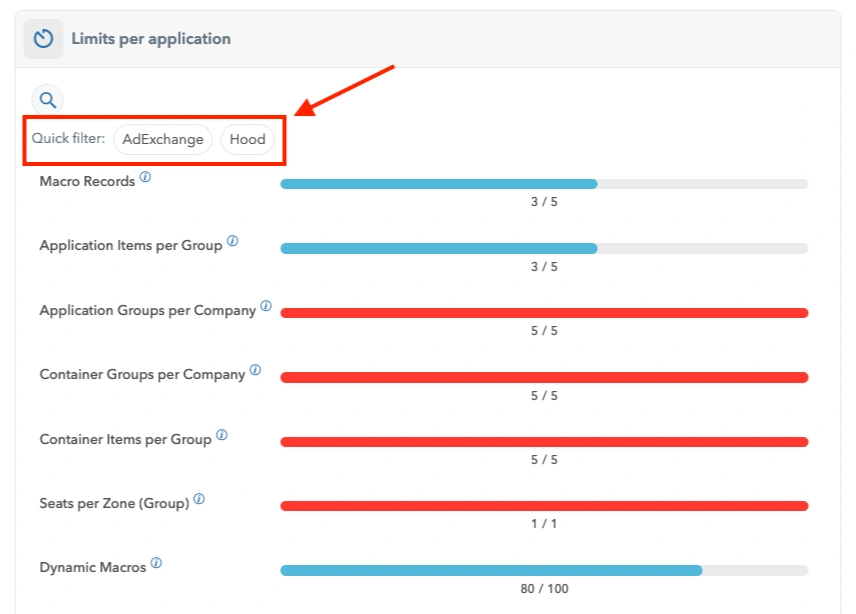The height and width of the screenshot is (614, 856).
Task: Click the Container Items per Group progress bar
Action: click(544, 442)
